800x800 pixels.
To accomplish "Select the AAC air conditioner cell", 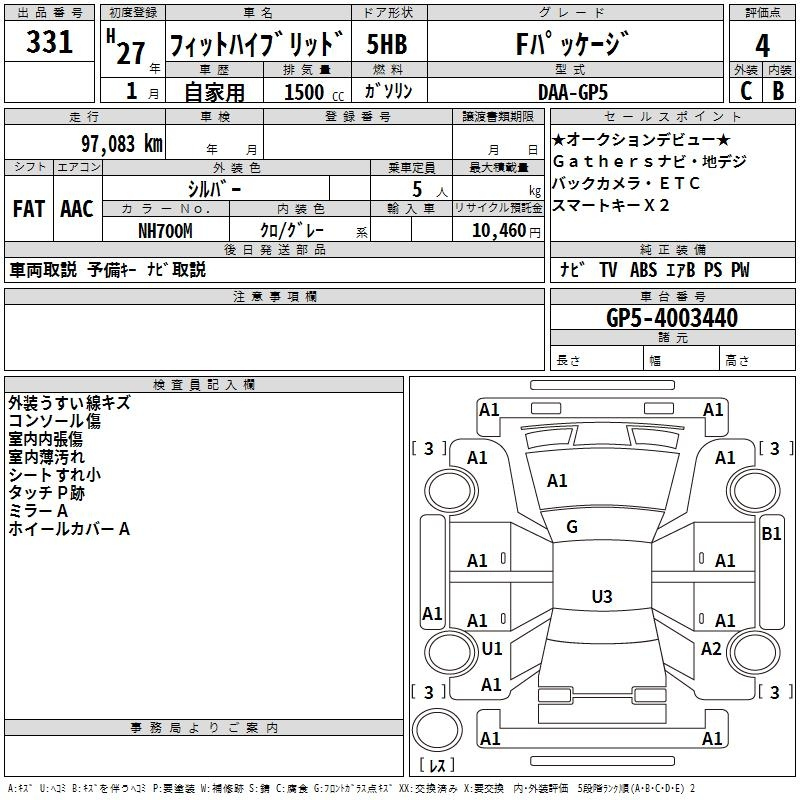I will (x=77, y=208).
